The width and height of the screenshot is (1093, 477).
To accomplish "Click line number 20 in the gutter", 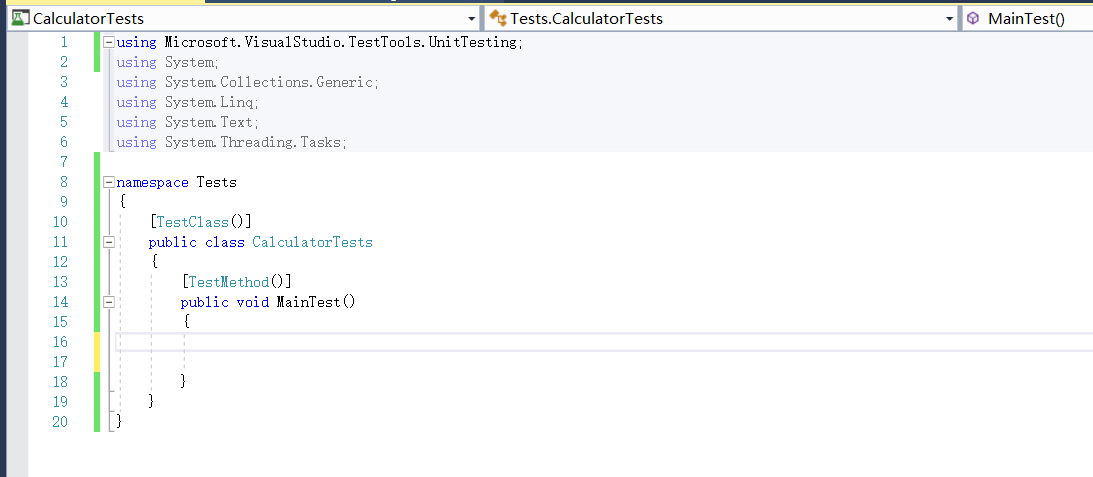I will 60,422.
